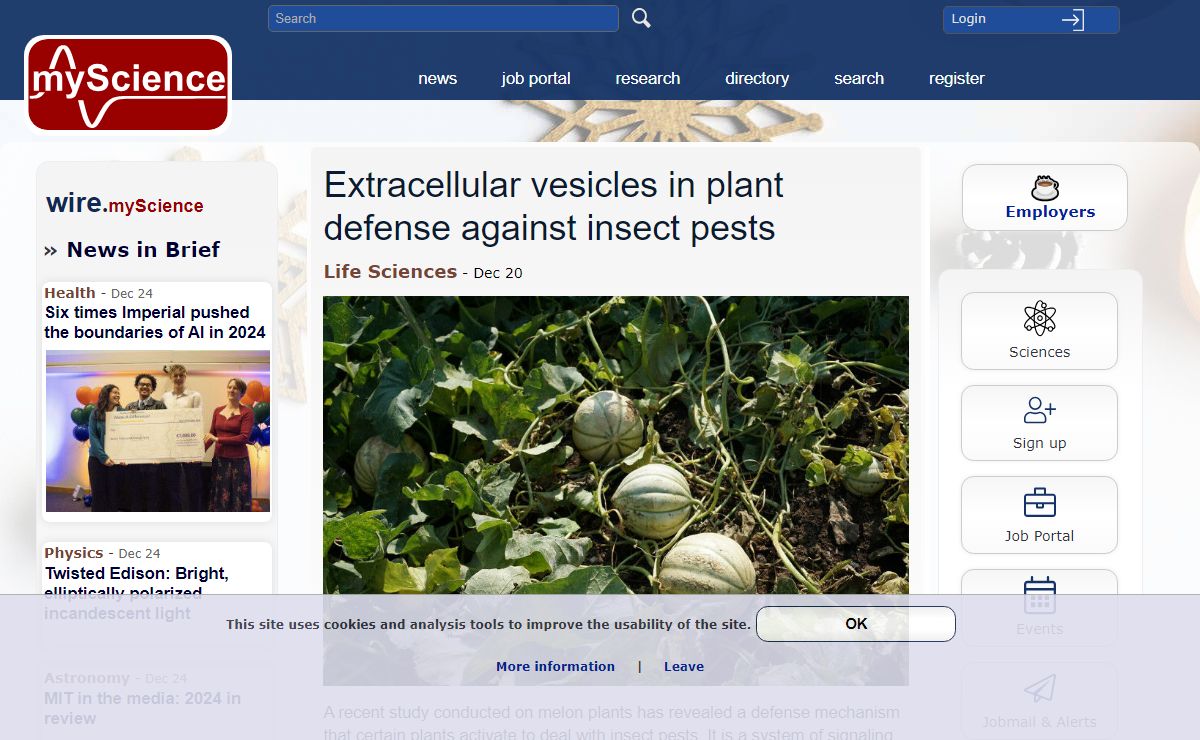Open the Physics category label

pos(74,553)
